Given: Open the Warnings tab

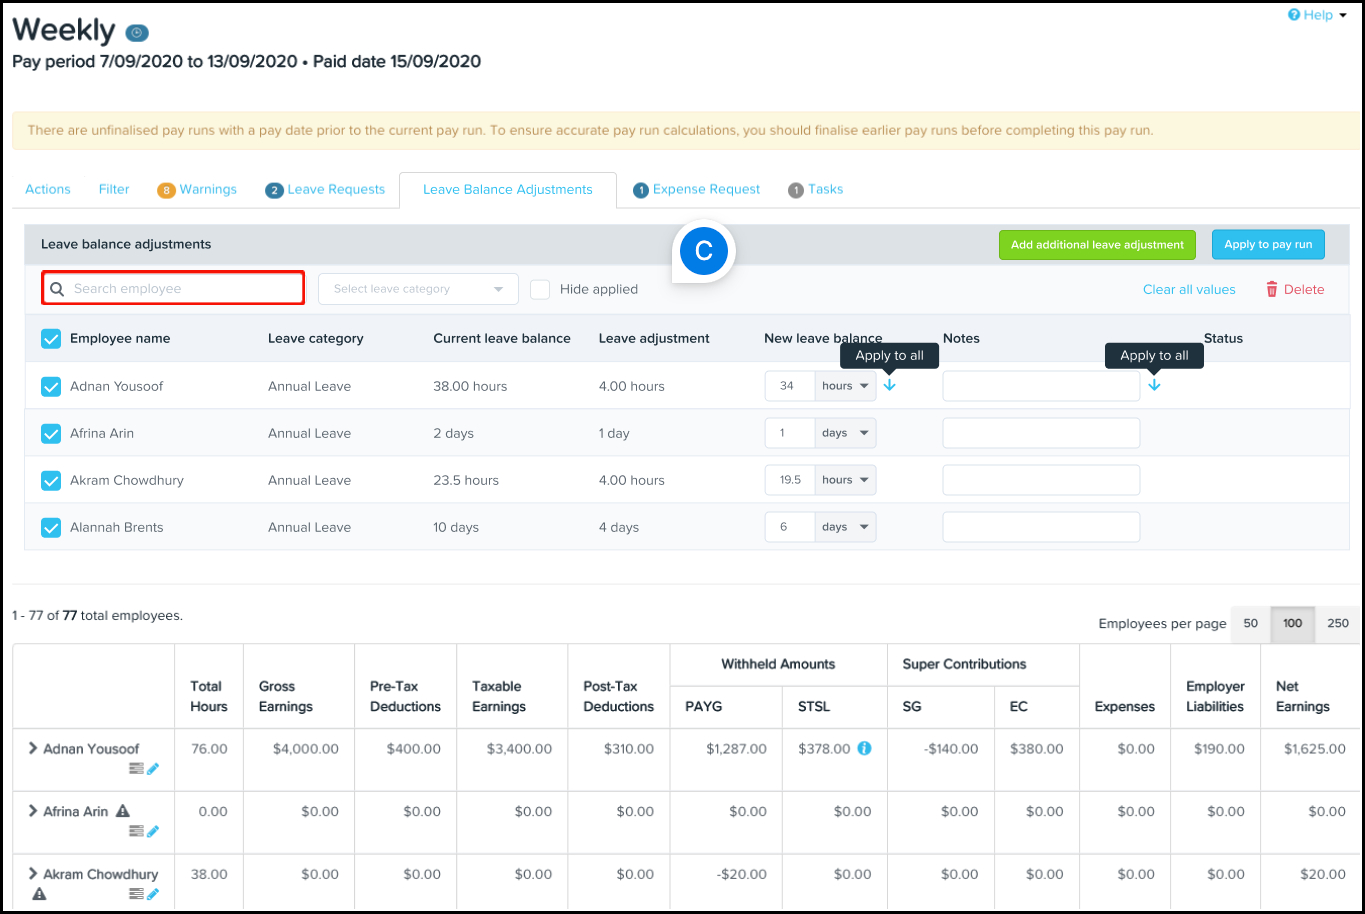Looking at the screenshot, I should tap(197, 189).
